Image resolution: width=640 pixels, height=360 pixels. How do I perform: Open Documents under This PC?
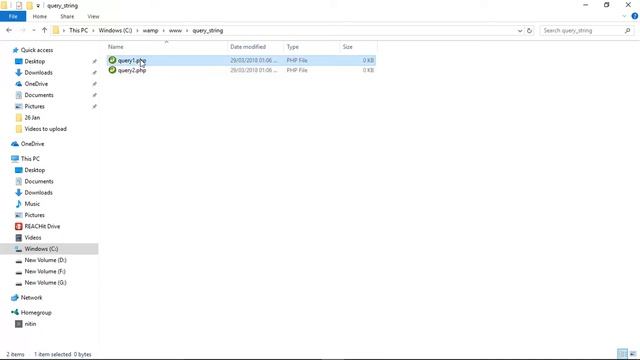click(x=39, y=181)
